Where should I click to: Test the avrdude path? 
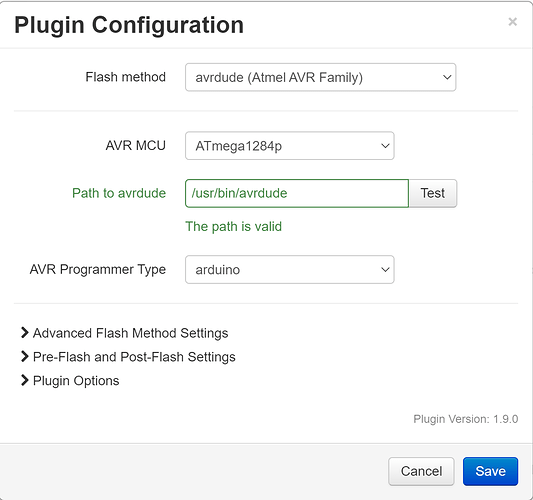[x=433, y=193]
